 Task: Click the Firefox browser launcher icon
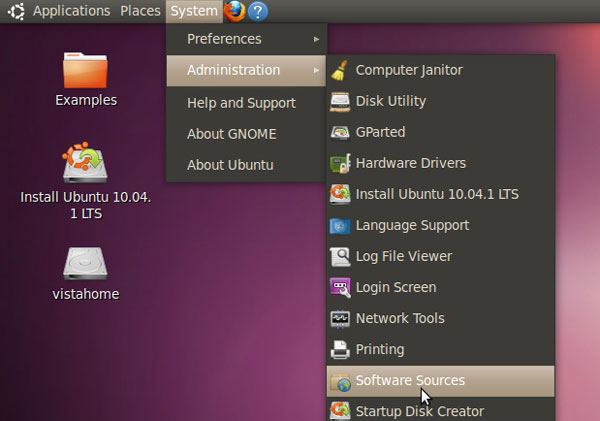pyautogui.click(x=234, y=11)
